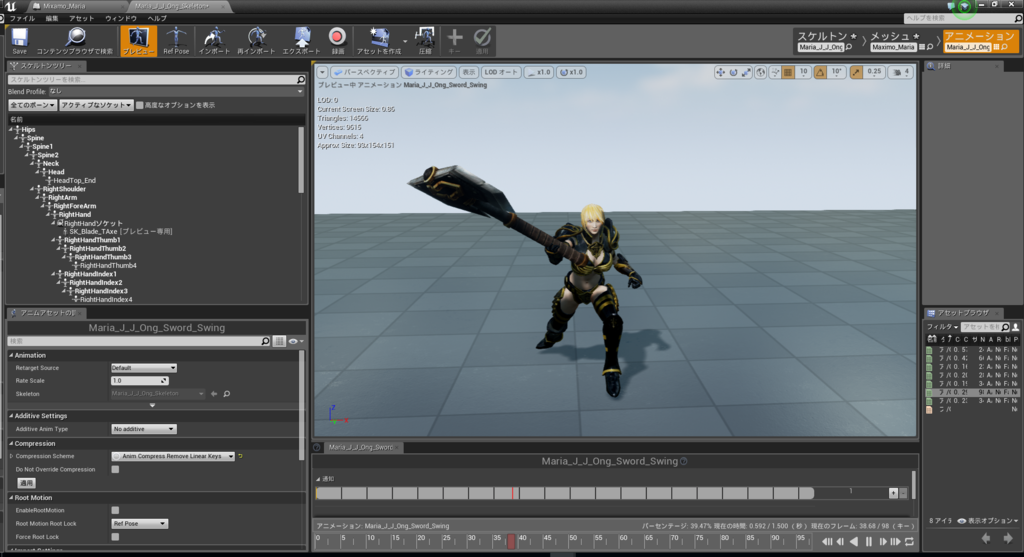Check the advanced options (高度なオプションを表示) checkbox
The width and height of the screenshot is (1024, 557).
pos(140,105)
